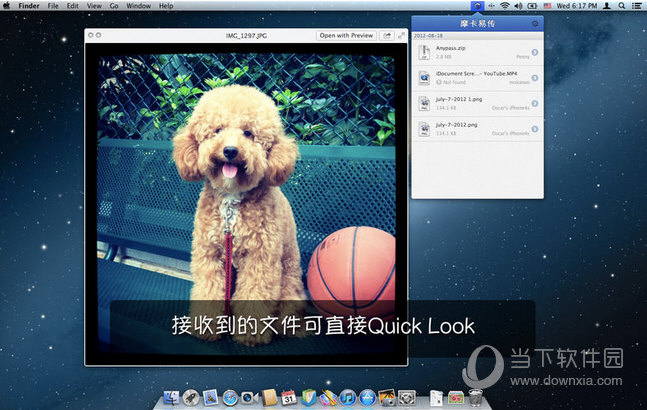The width and height of the screenshot is (647, 410).
Task: Open Apple menu
Action: pos(7,6)
